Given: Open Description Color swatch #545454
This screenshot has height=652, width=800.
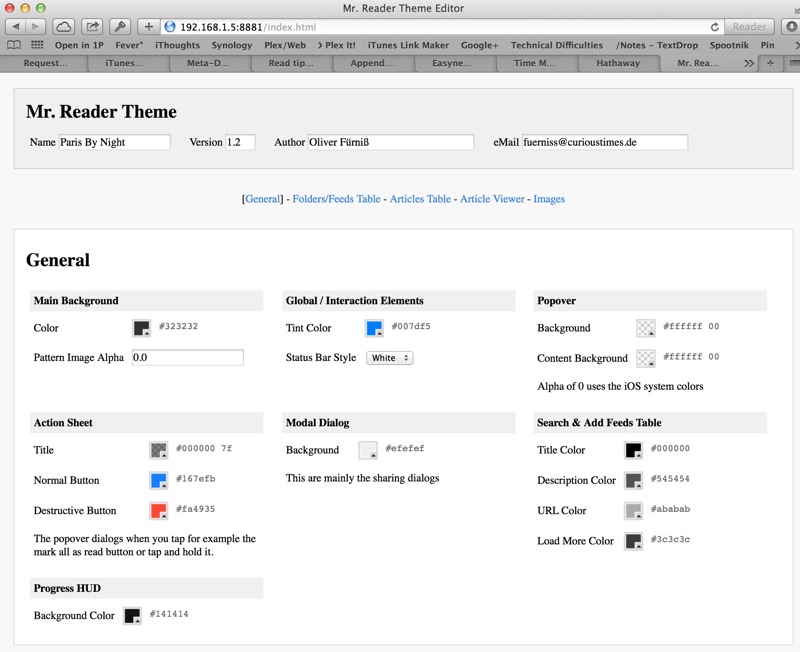Looking at the screenshot, I should [634, 480].
